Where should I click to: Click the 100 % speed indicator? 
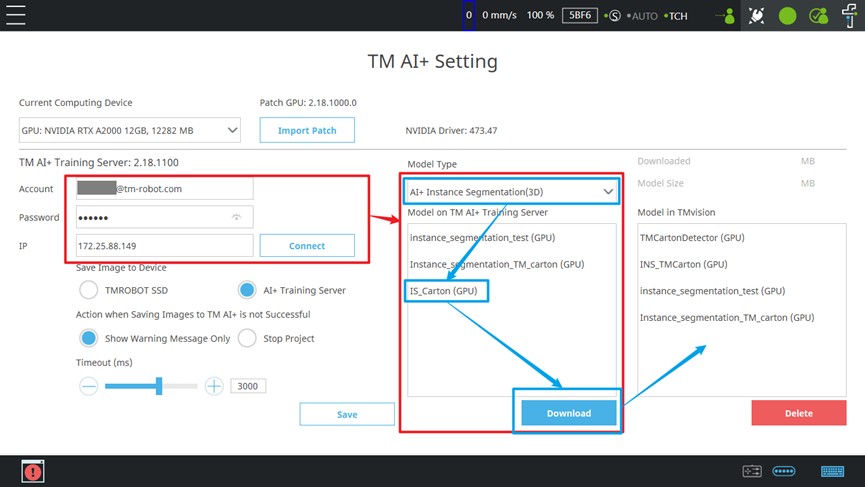click(540, 15)
